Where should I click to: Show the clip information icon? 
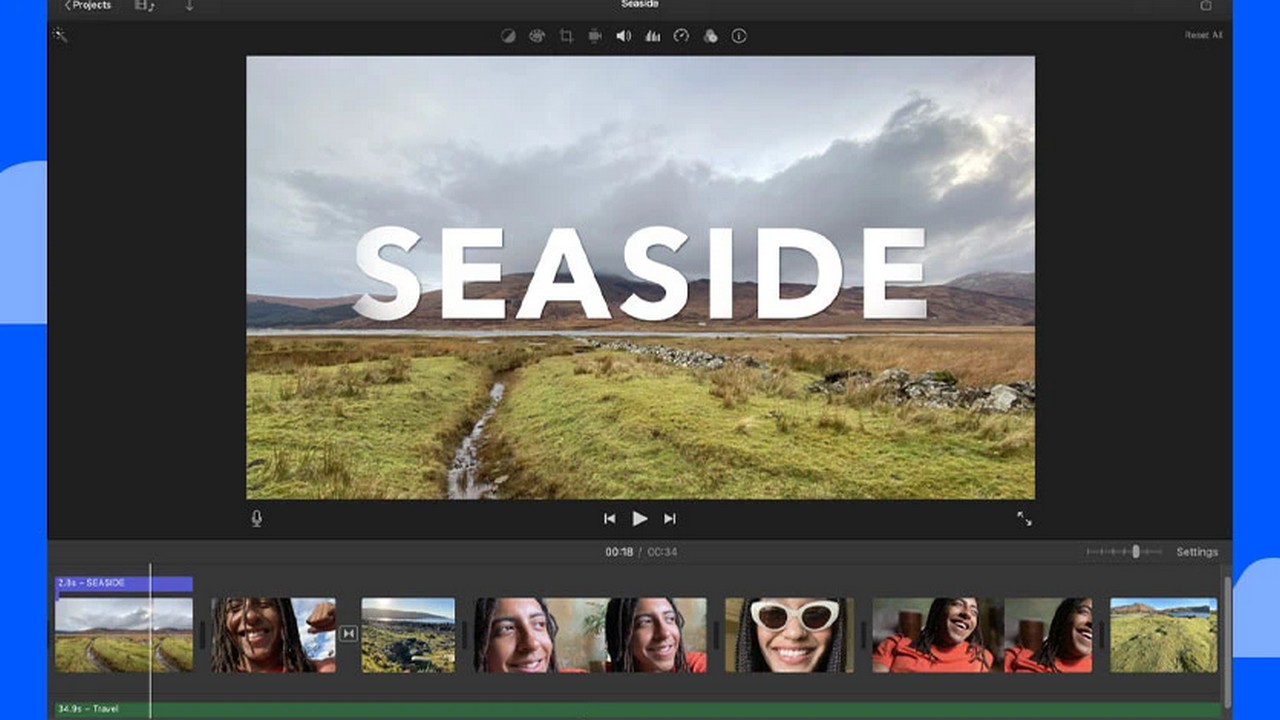[739, 36]
